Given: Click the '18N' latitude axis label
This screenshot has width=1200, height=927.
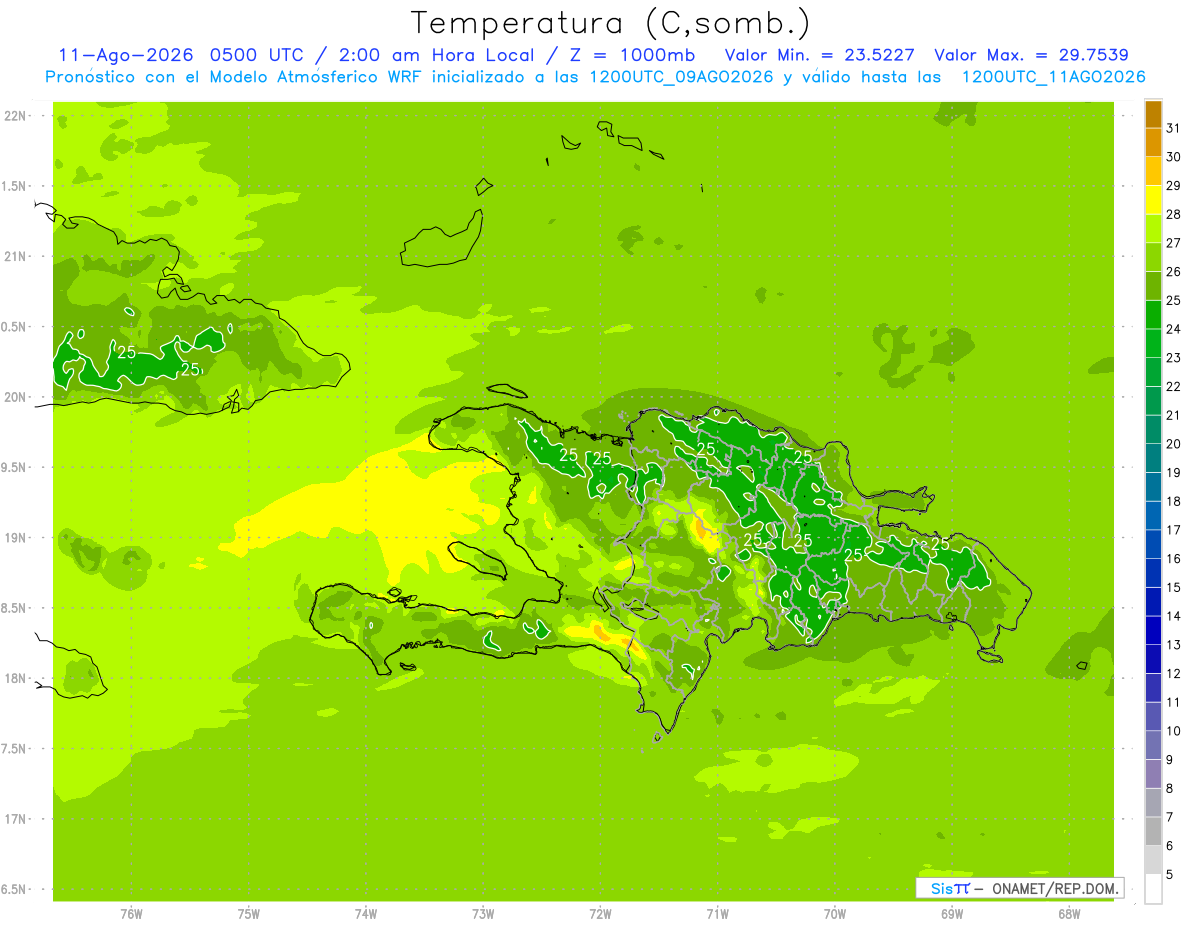Looking at the screenshot, I should point(16,678).
